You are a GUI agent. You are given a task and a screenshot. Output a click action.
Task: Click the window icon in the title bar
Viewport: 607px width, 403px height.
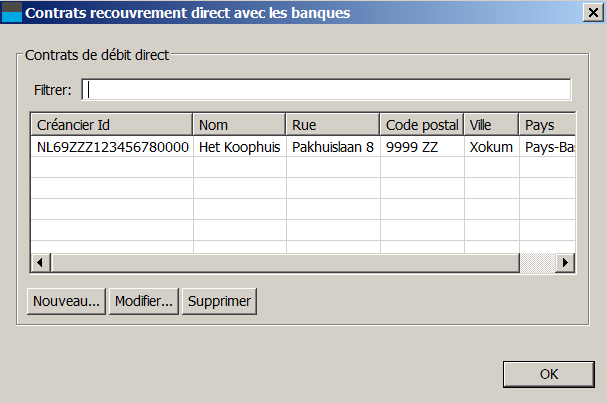coord(12,12)
